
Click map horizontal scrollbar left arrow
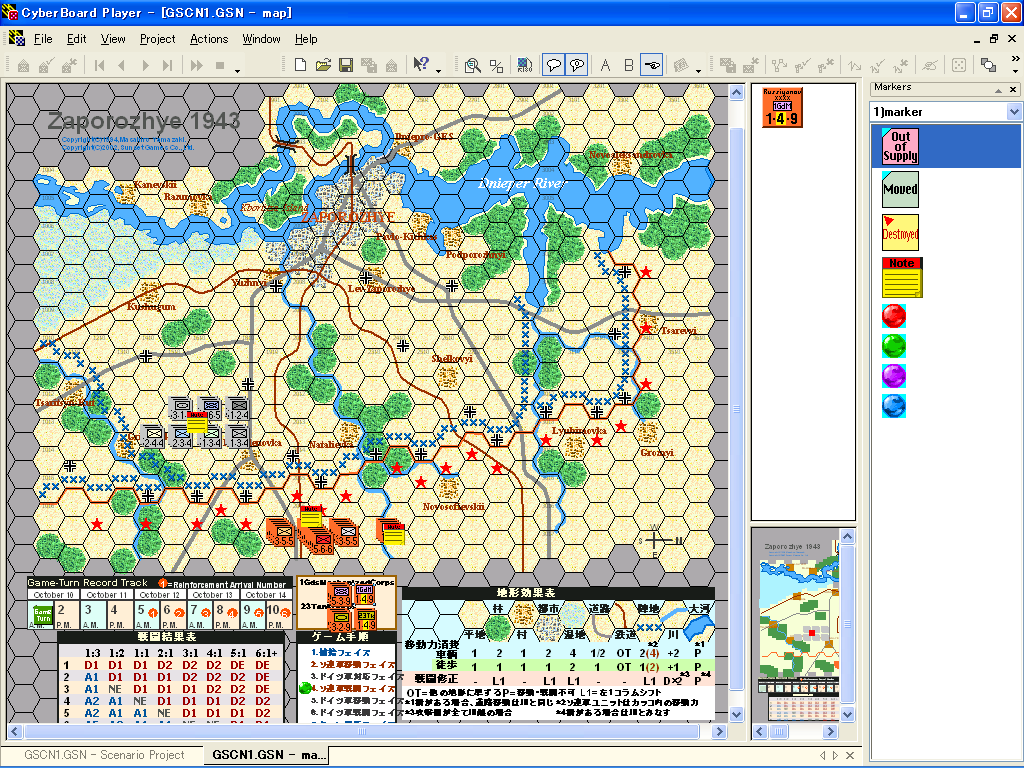pyautogui.click(x=14, y=731)
